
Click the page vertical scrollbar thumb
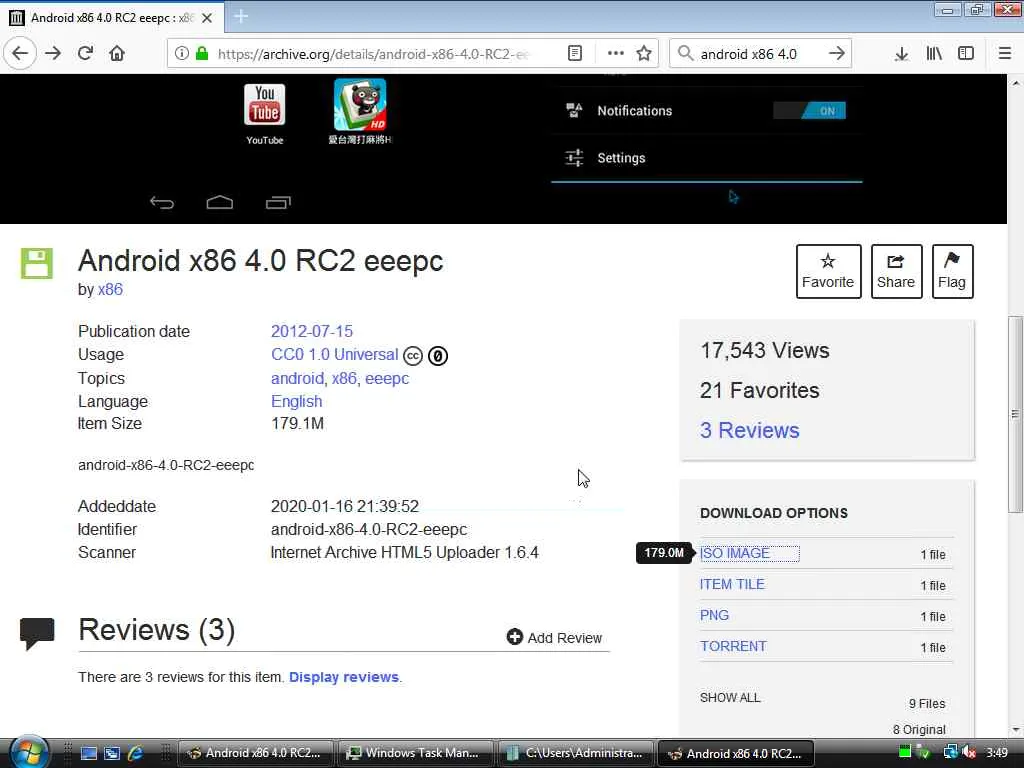(x=1016, y=414)
